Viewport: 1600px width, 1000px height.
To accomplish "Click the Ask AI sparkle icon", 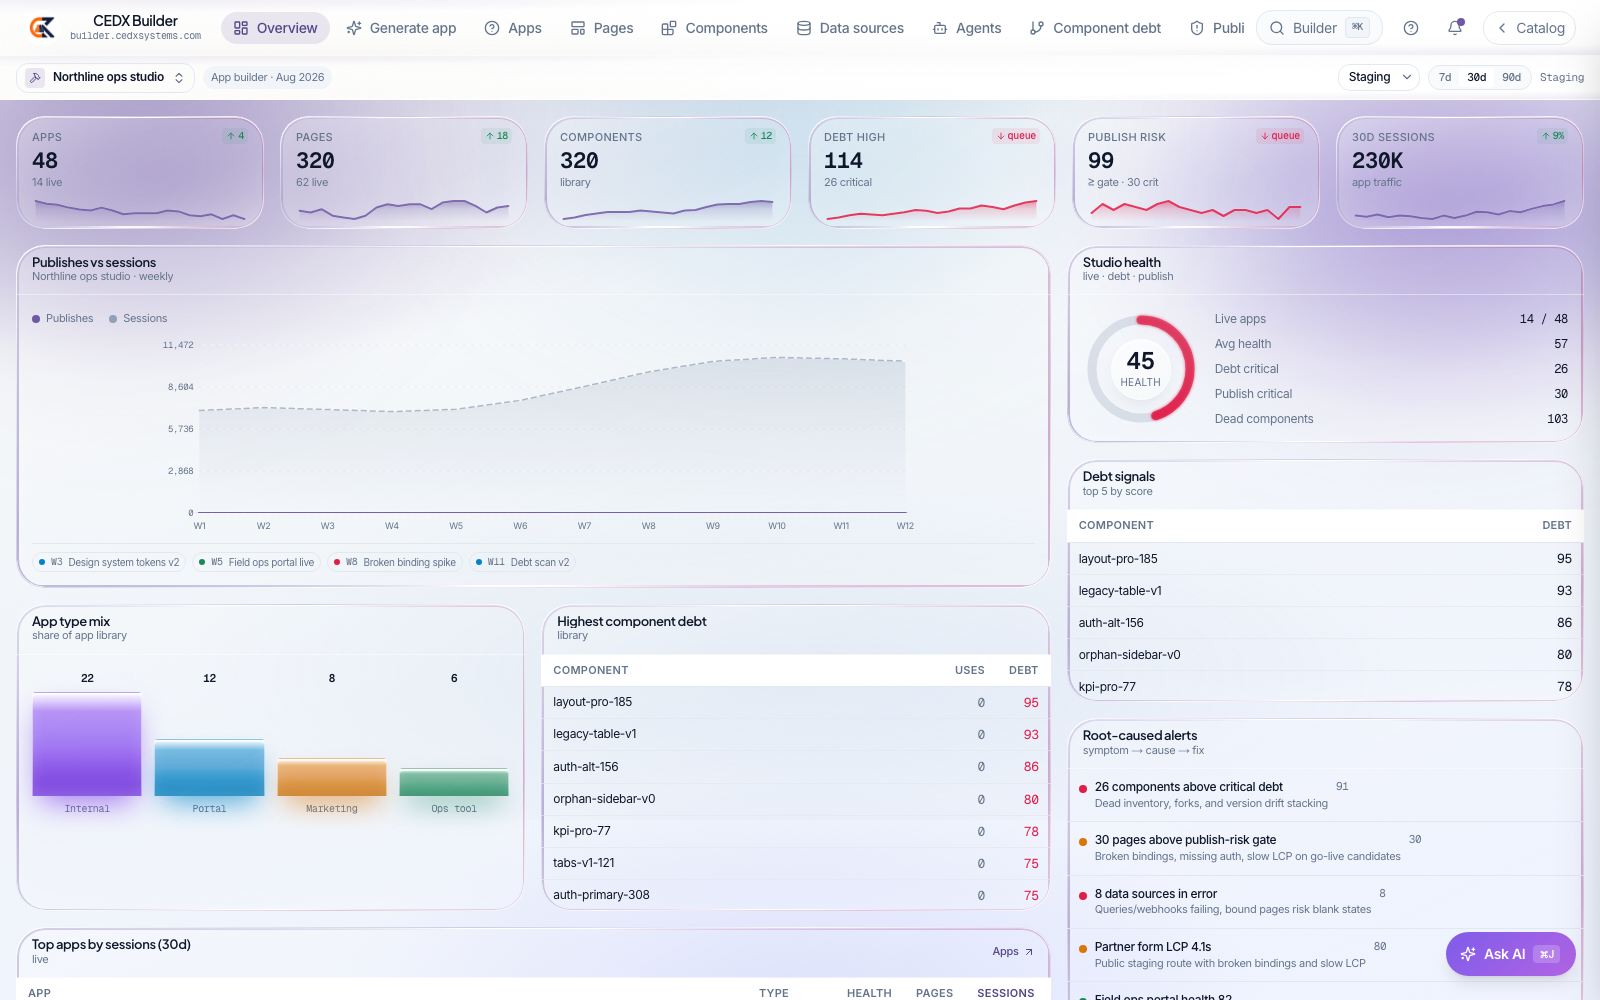I will [1468, 954].
